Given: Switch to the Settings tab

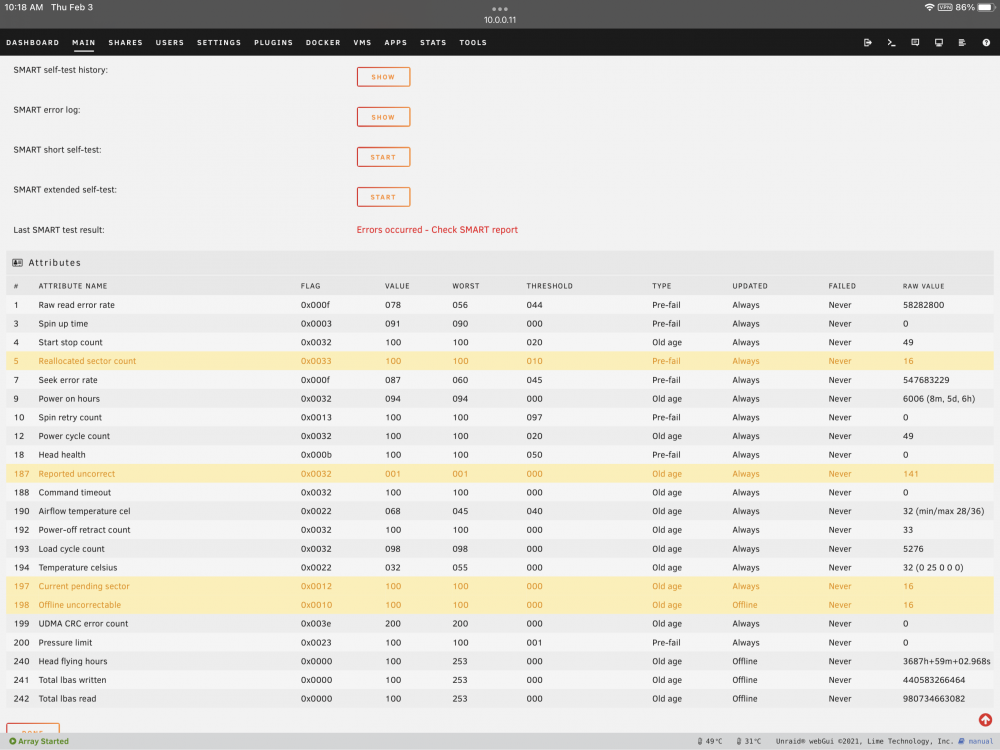Looking at the screenshot, I should [x=219, y=43].
